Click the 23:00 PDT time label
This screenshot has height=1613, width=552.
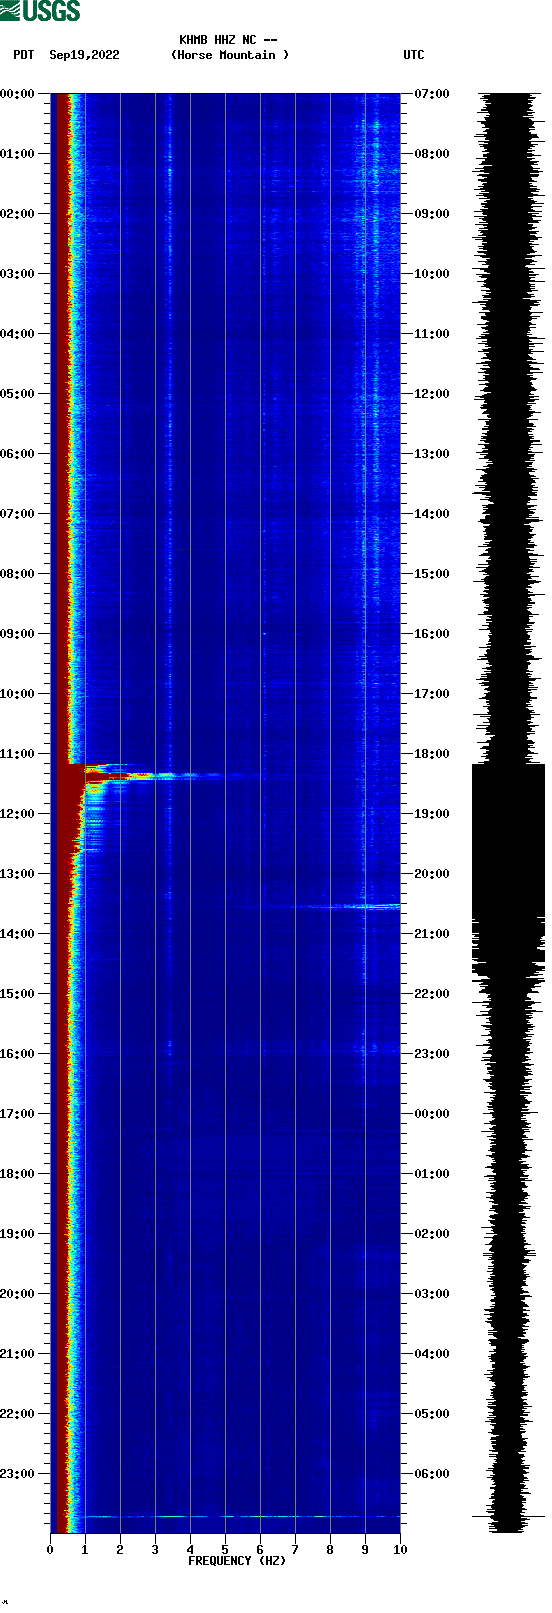[17, 1474]
